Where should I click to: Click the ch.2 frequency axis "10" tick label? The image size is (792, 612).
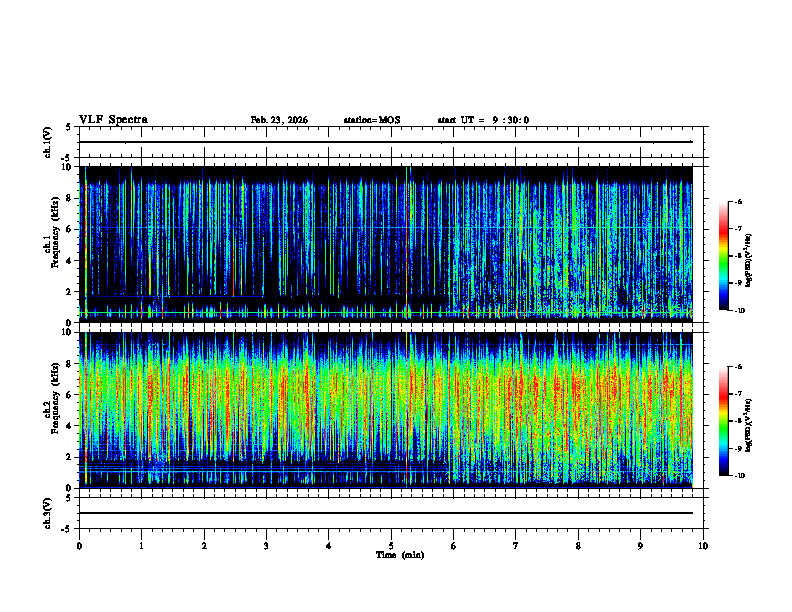point(69,332)
